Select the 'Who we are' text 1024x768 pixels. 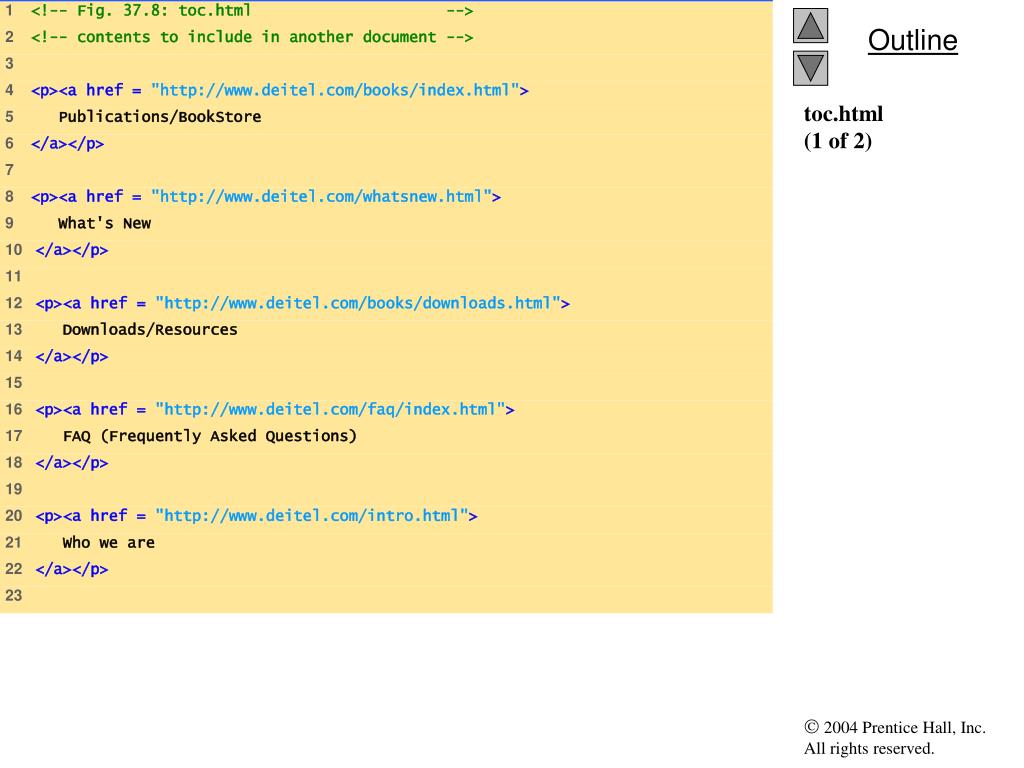[108, 543]
